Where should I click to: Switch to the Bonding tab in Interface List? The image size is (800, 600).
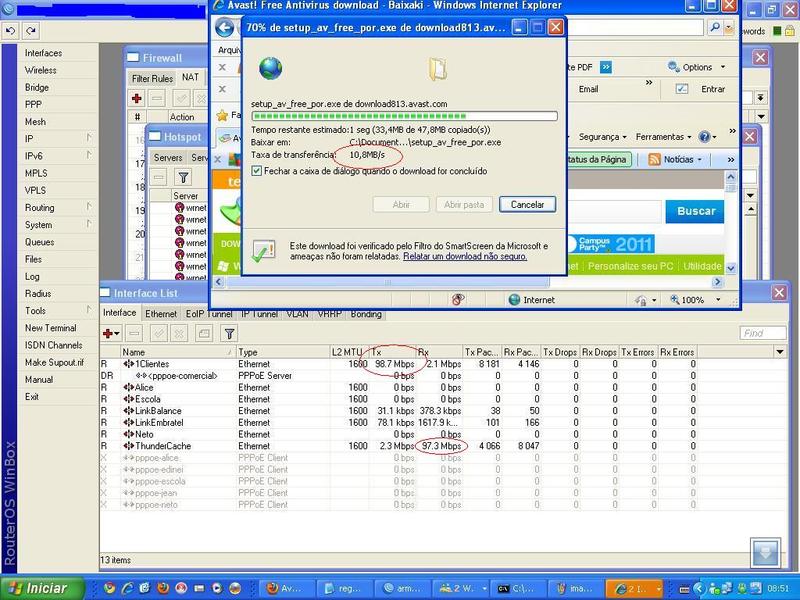(x=366, y=314)
